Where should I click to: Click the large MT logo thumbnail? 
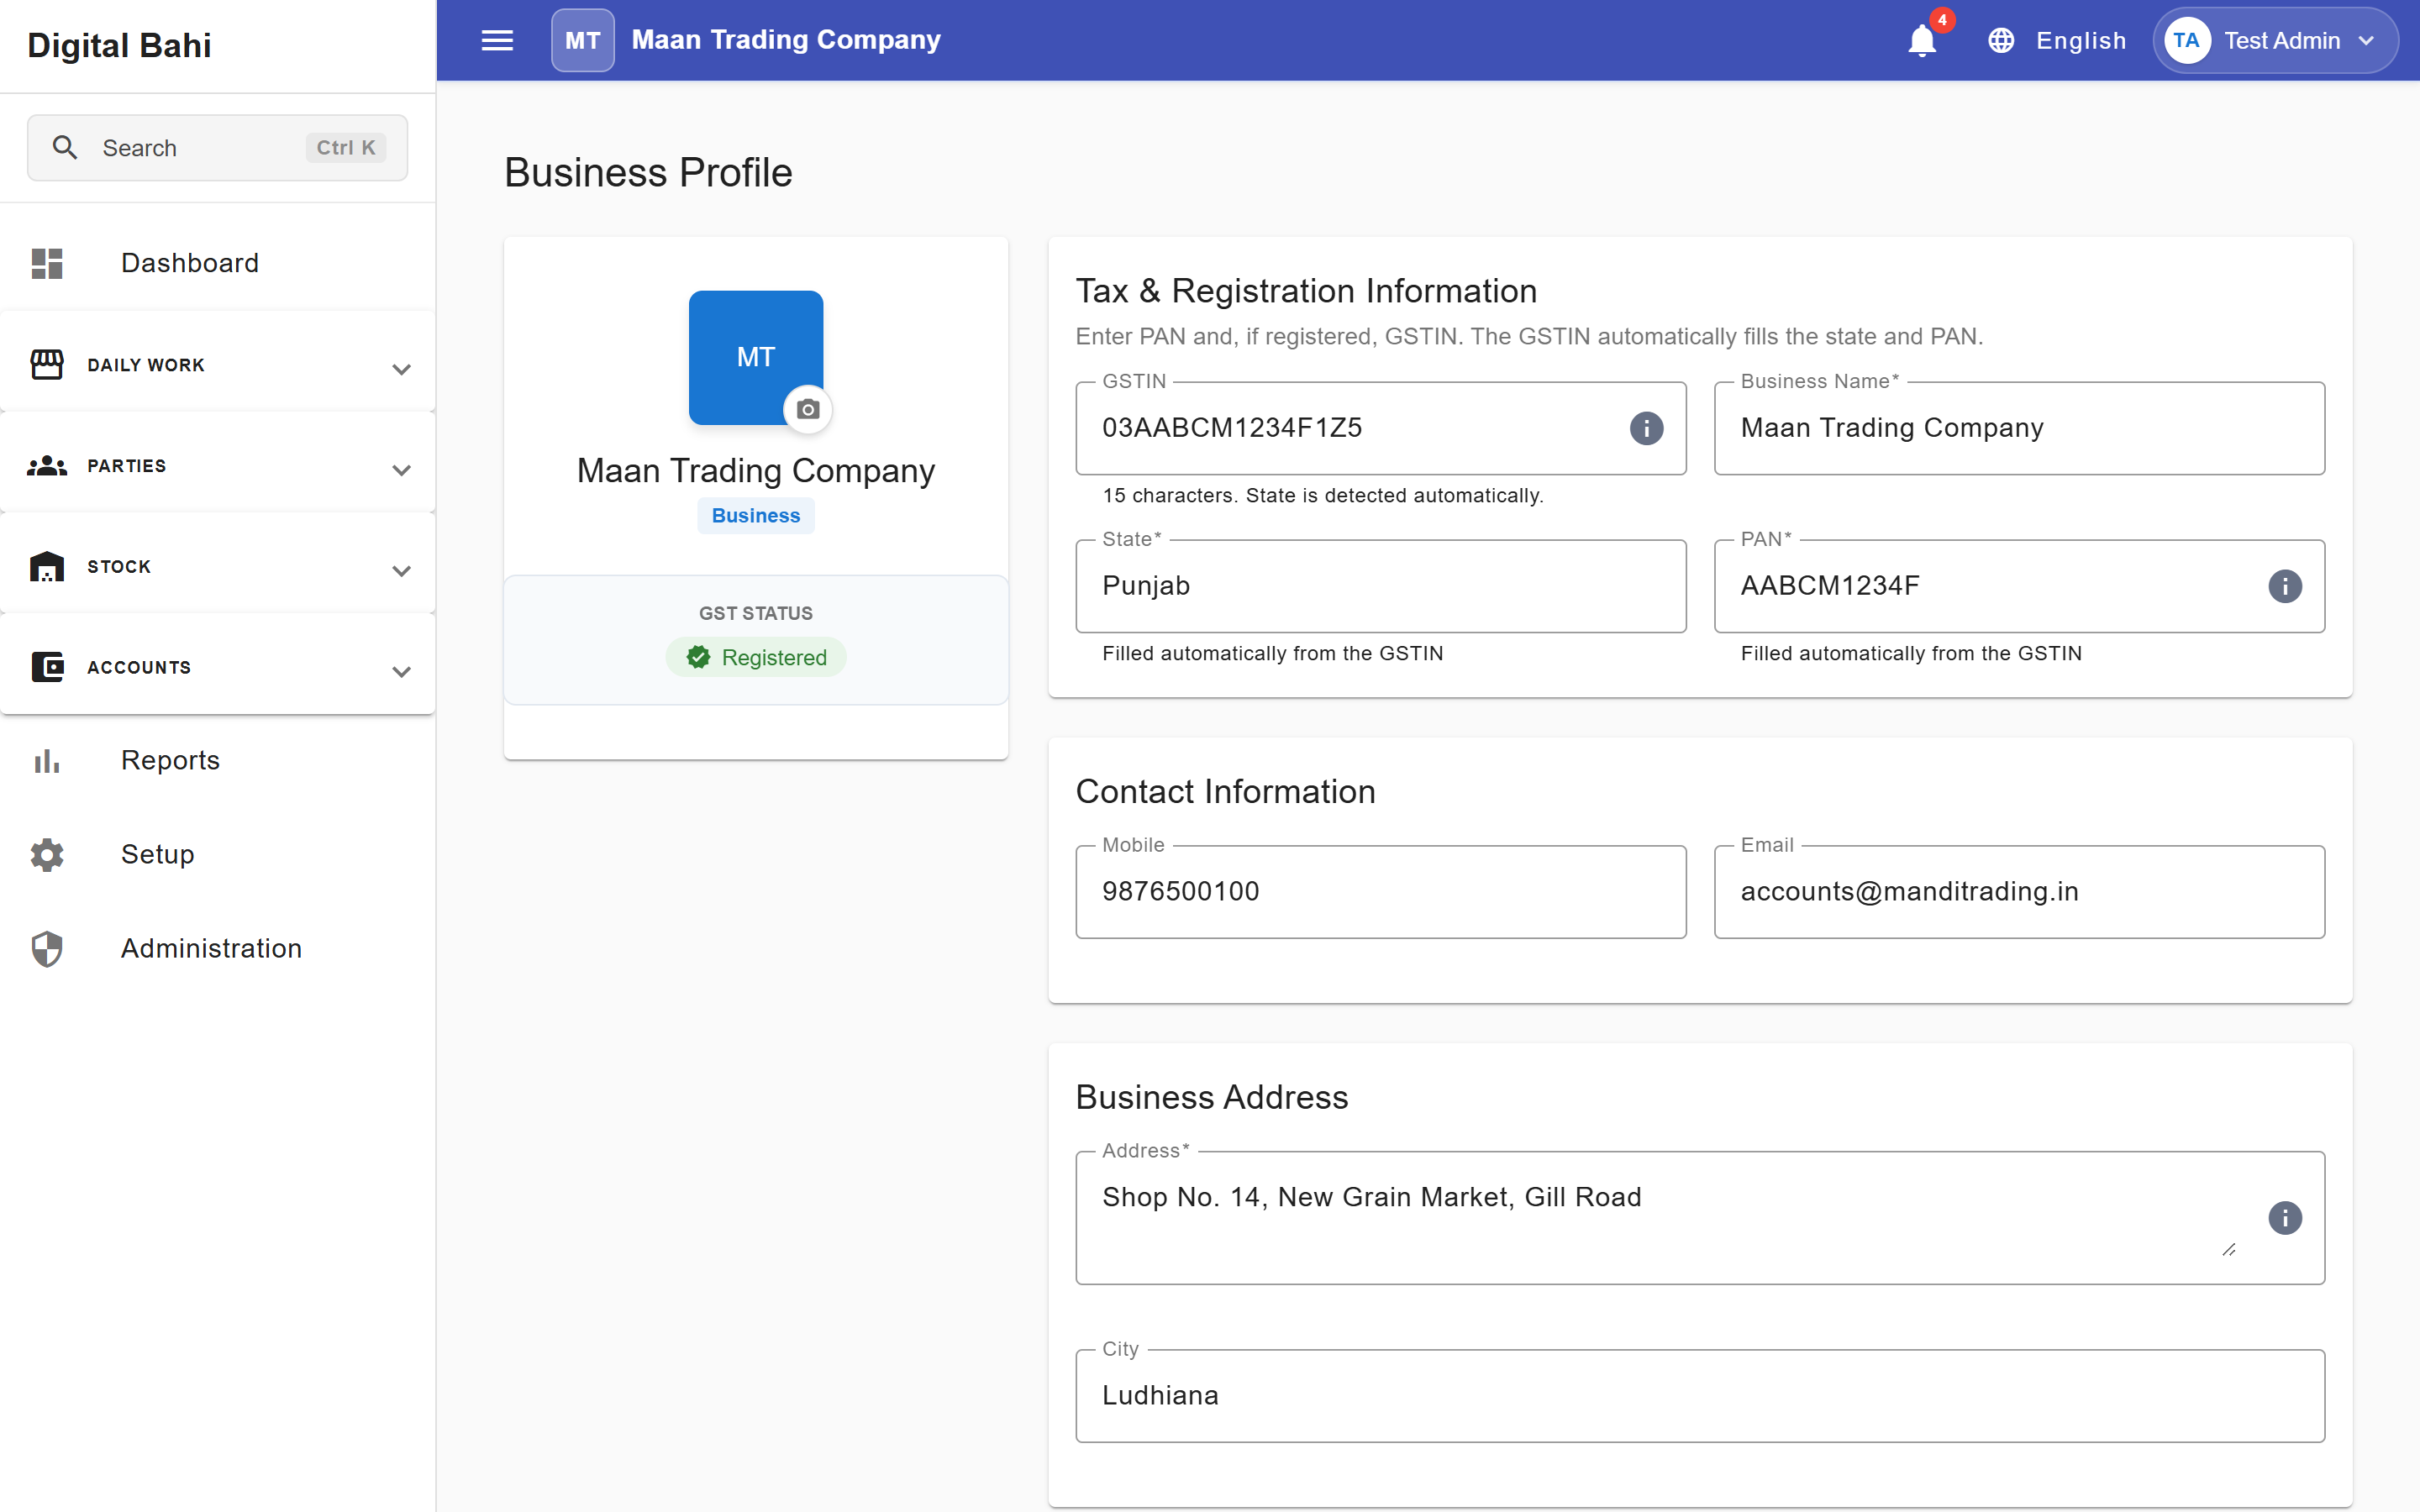756,357
